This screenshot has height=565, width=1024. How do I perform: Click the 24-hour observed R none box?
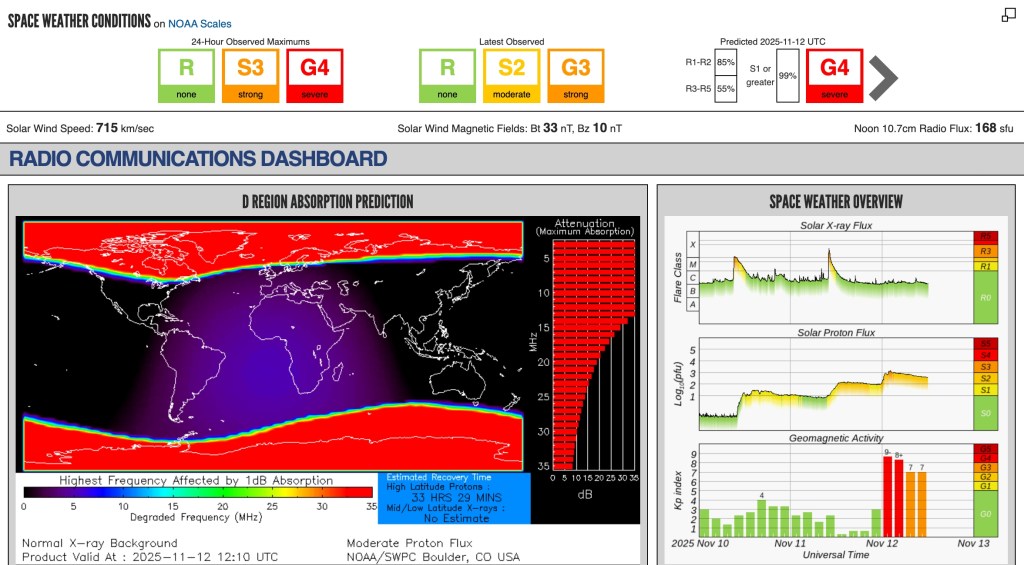186,76
